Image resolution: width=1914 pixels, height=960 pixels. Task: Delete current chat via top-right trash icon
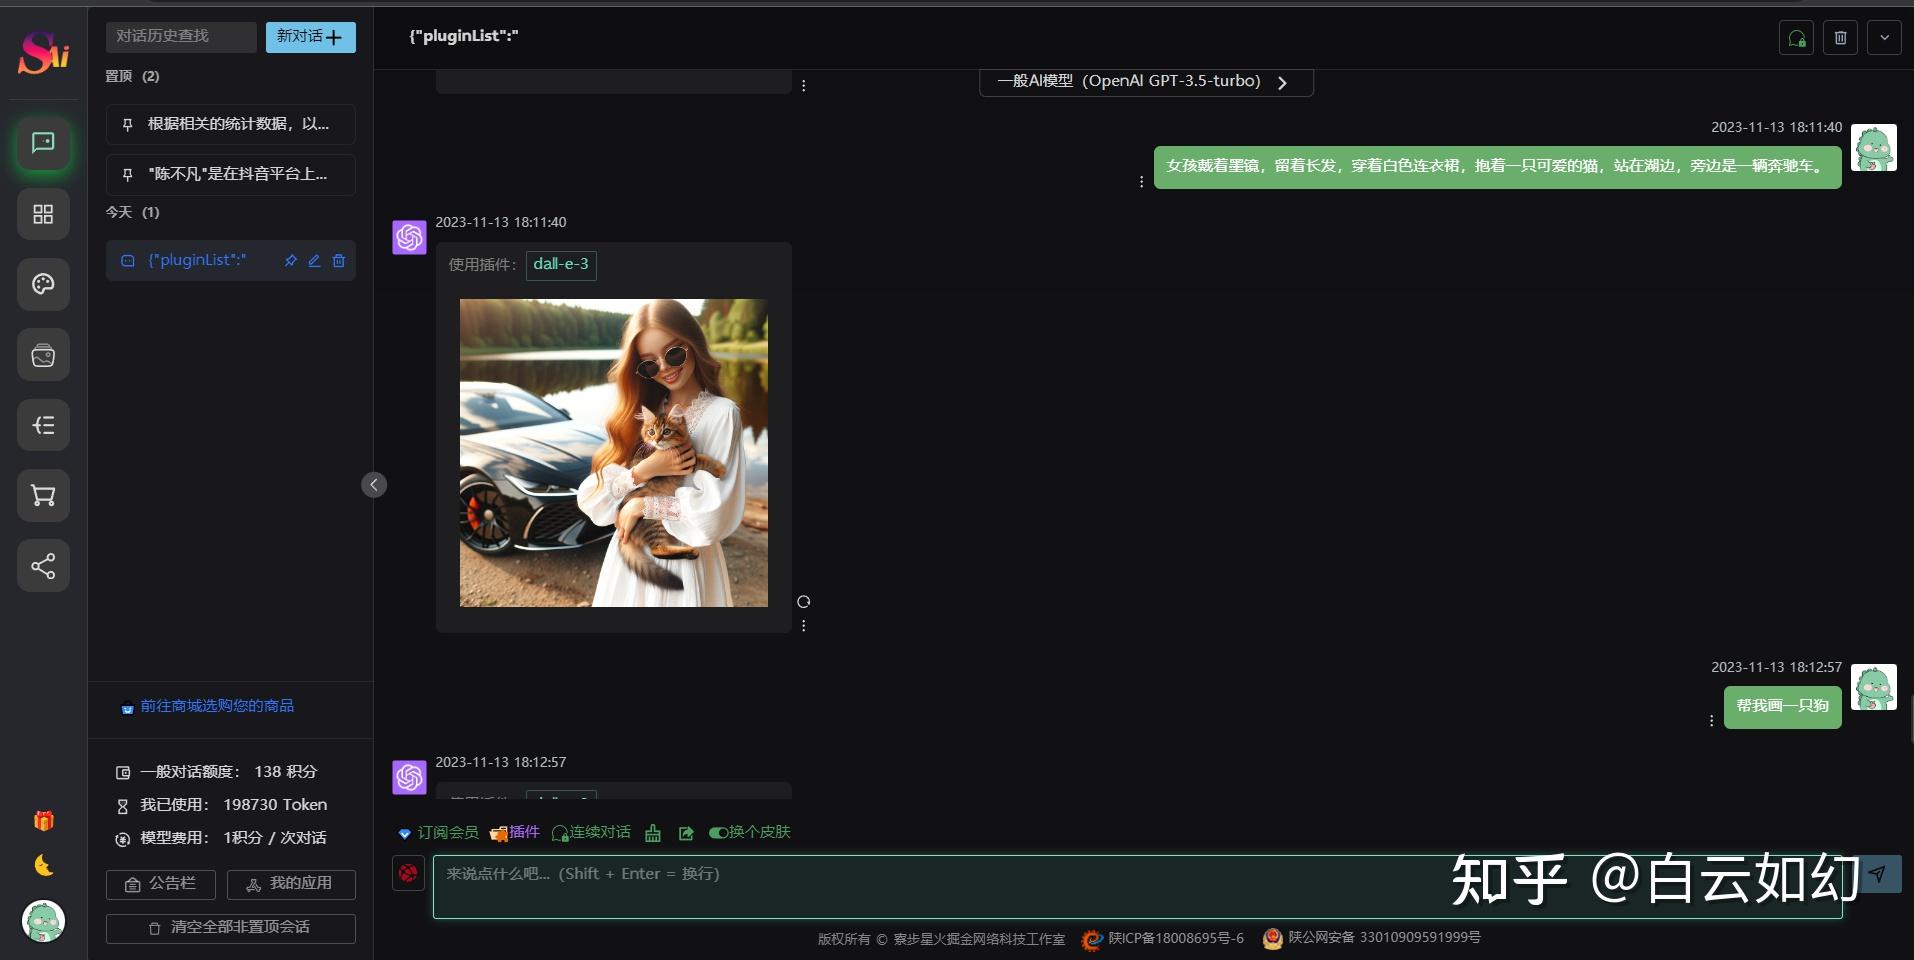pyautogui.click(x=1840, y=37)
